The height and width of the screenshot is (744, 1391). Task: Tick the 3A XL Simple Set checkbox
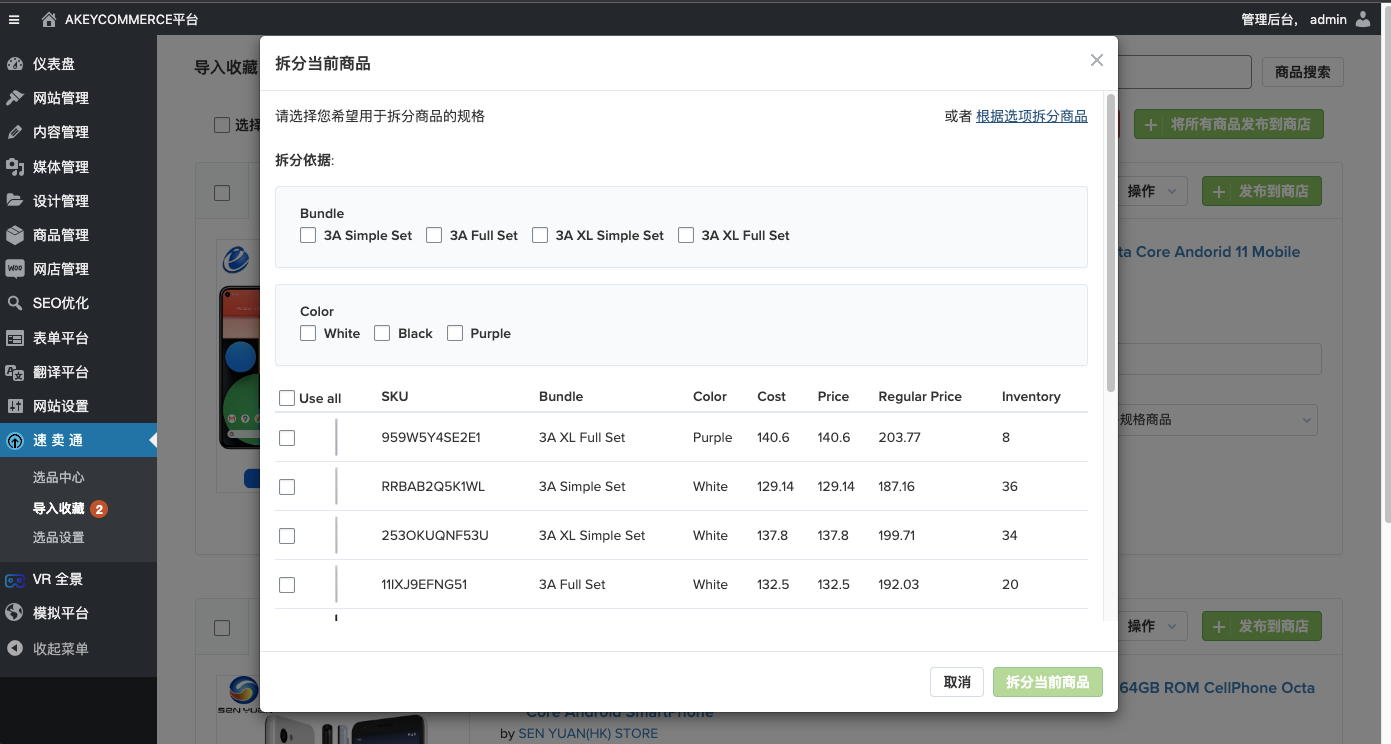coord(540,235)
